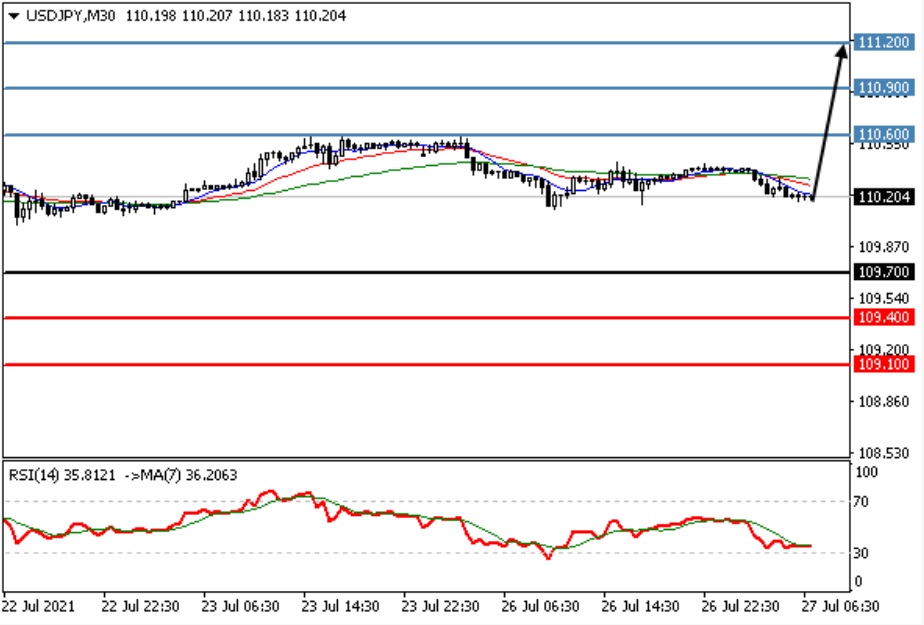Screen dimensions: 924x625
Task: Select the 110.900 level price tag
Action: click(x=883, y=88)
